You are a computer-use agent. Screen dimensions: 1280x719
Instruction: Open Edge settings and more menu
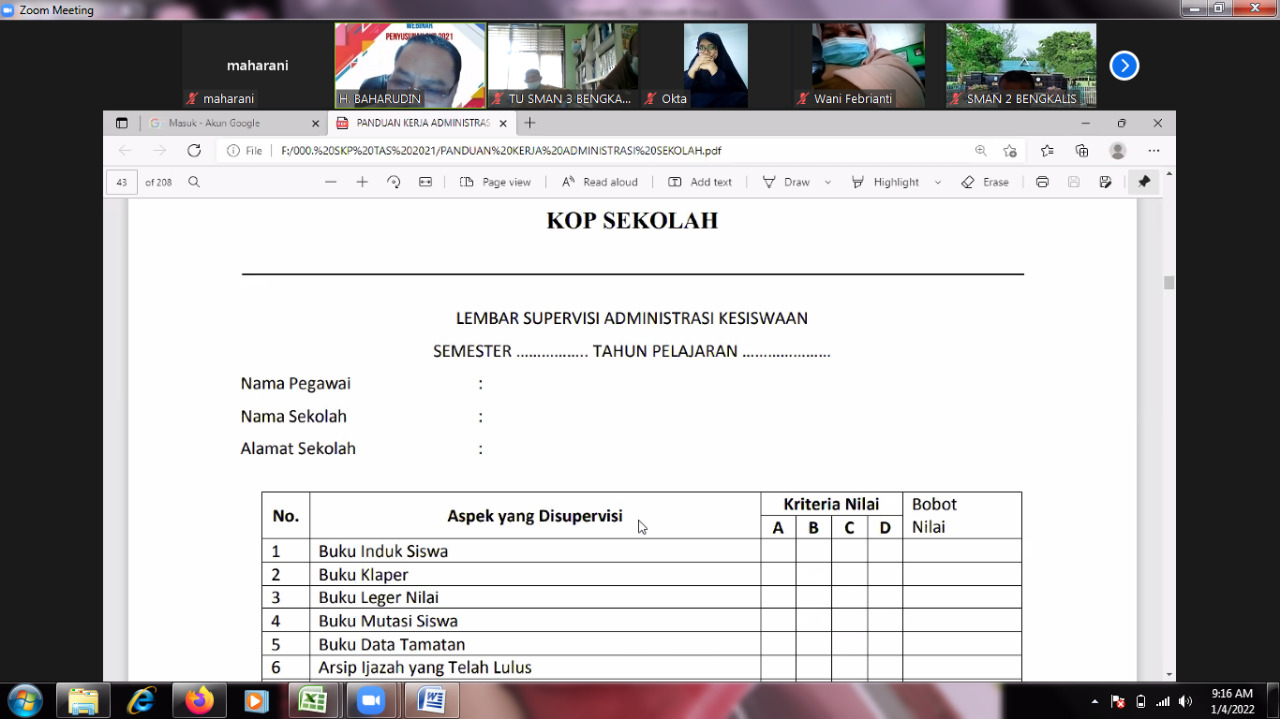(x=1154, y=151)
